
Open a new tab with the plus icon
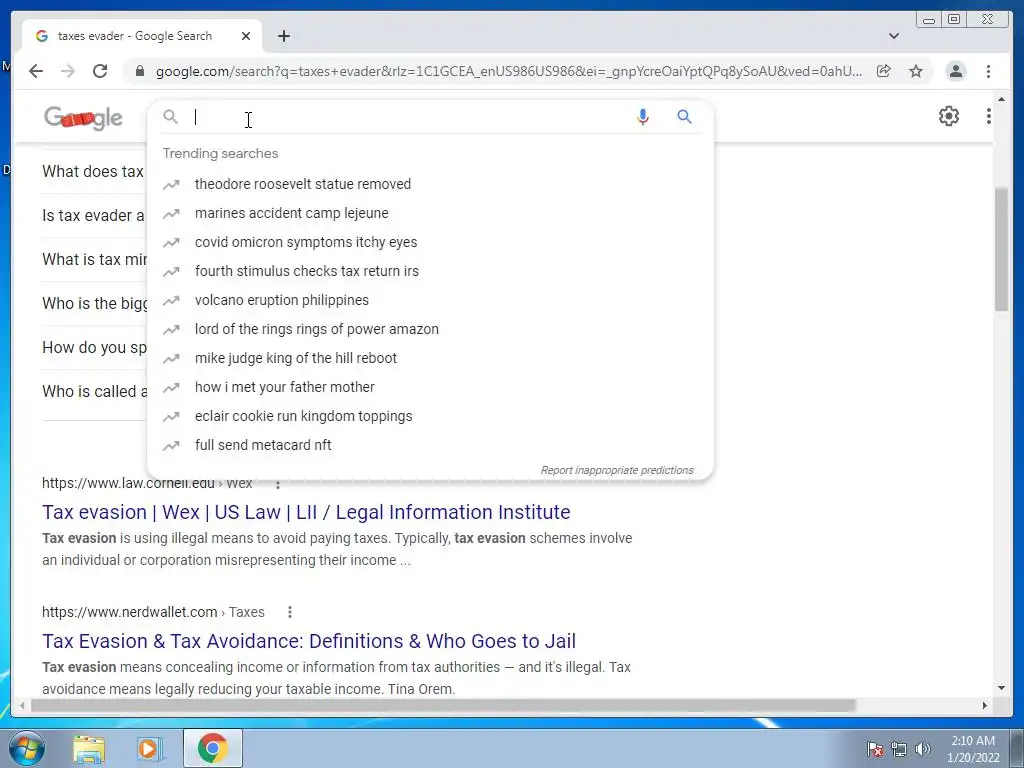283,36
